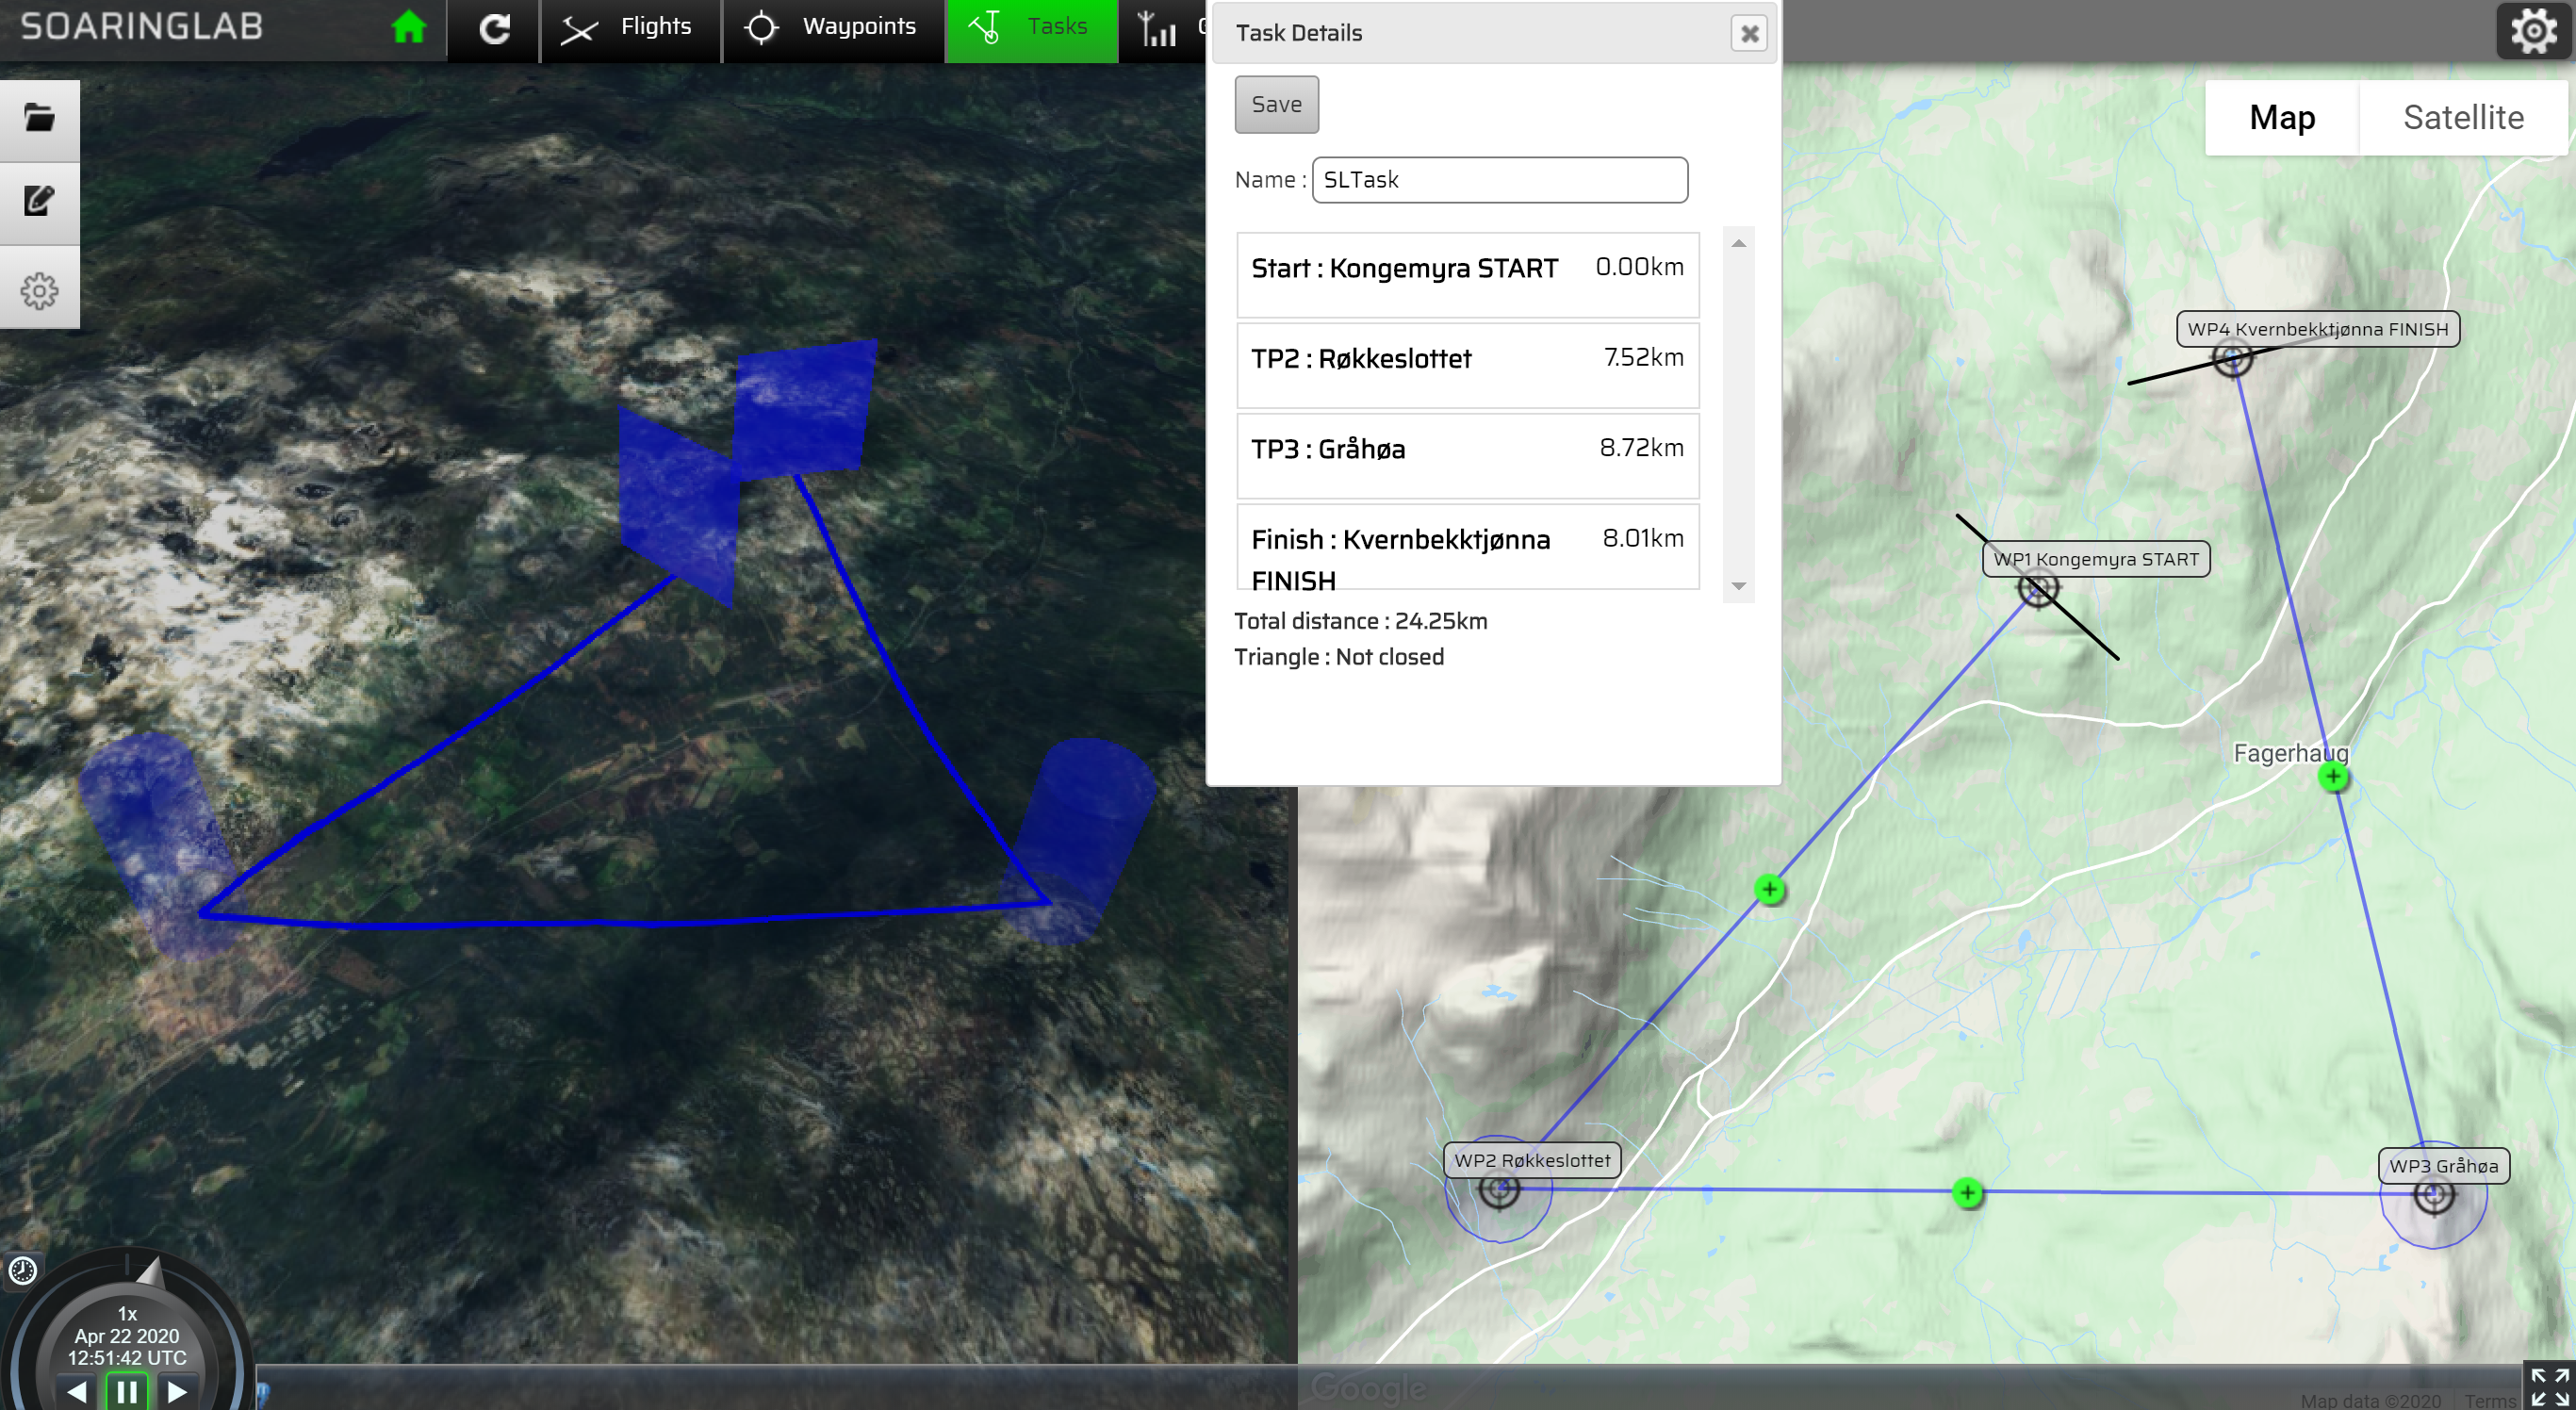
Task: Click the clock icon near time dial
Action: pyautogui.click(x=22, y=1270)
